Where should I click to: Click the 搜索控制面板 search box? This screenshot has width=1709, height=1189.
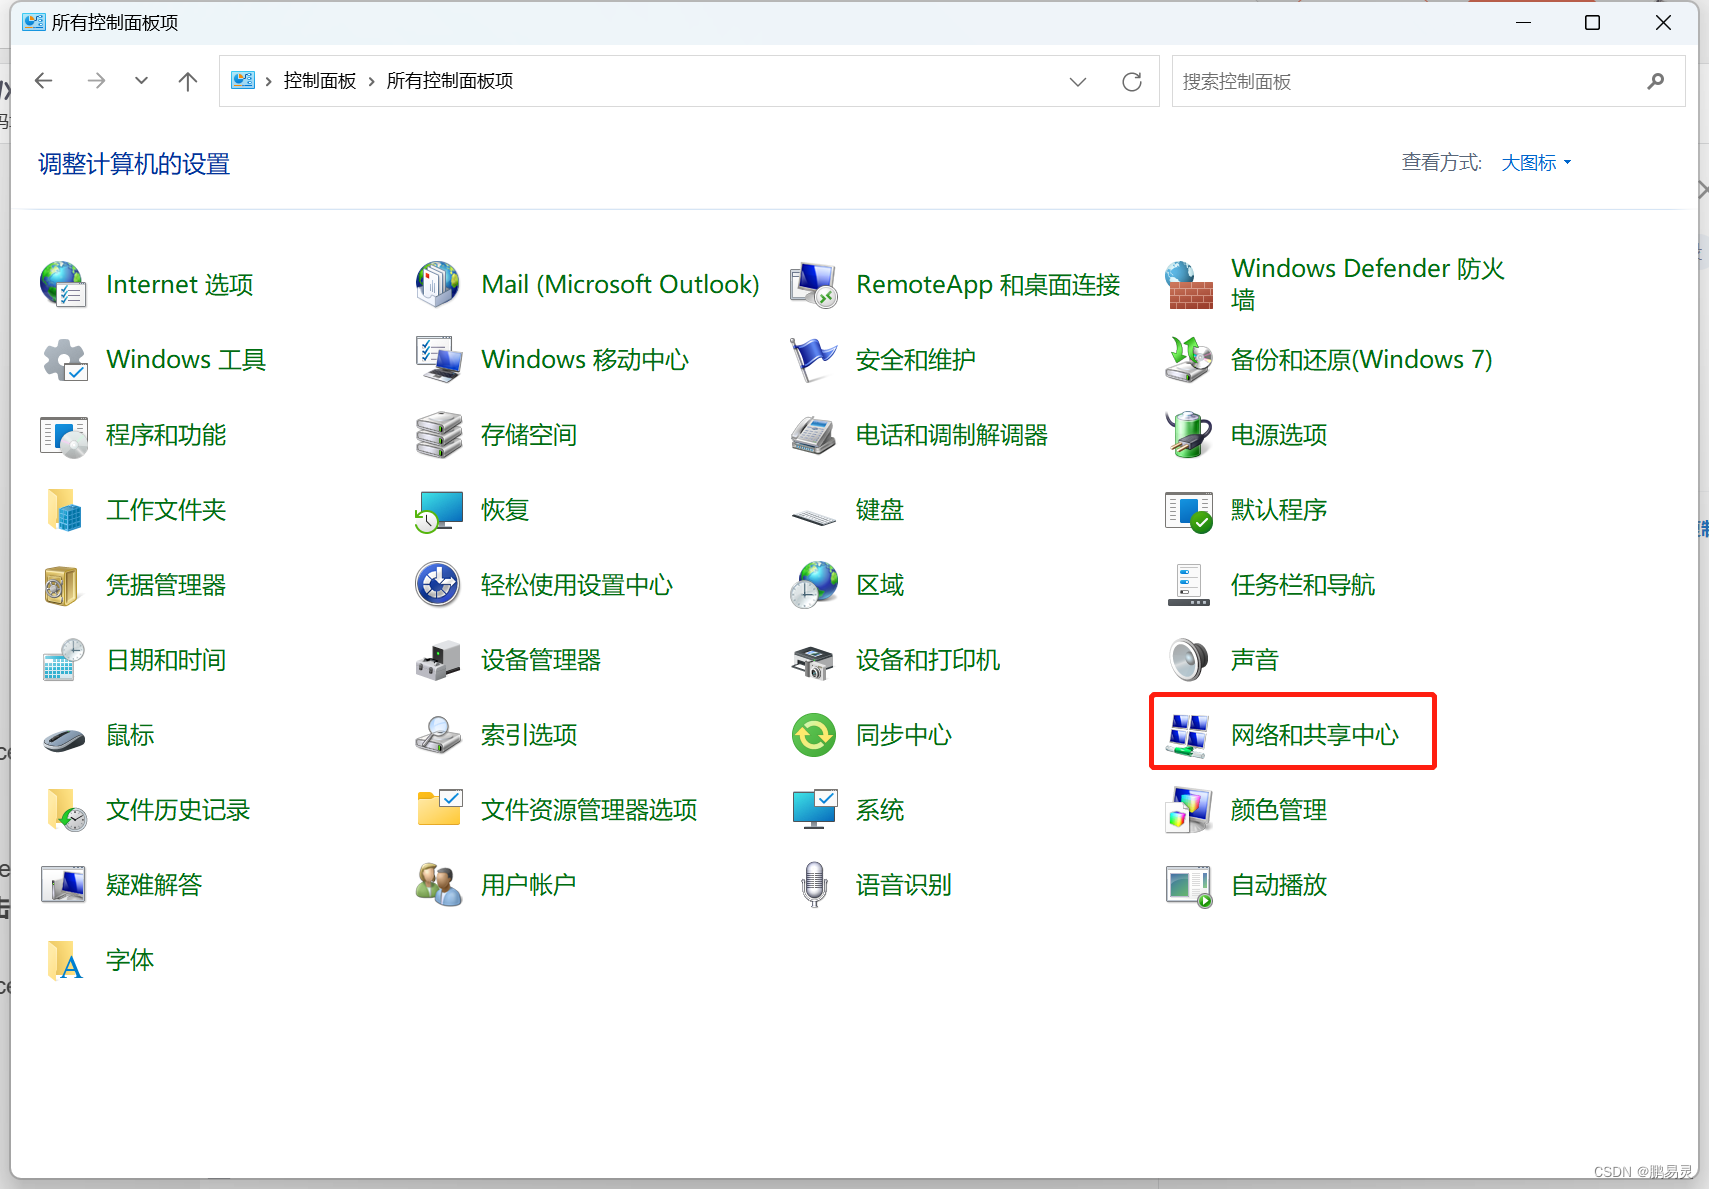1410,82
